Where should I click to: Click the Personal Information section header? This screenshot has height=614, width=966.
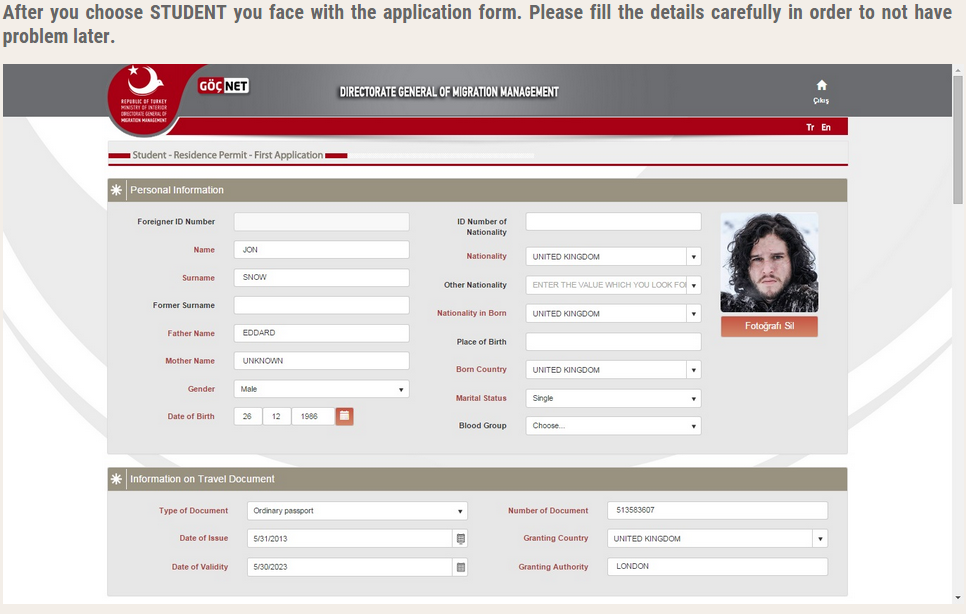(477, 190)
